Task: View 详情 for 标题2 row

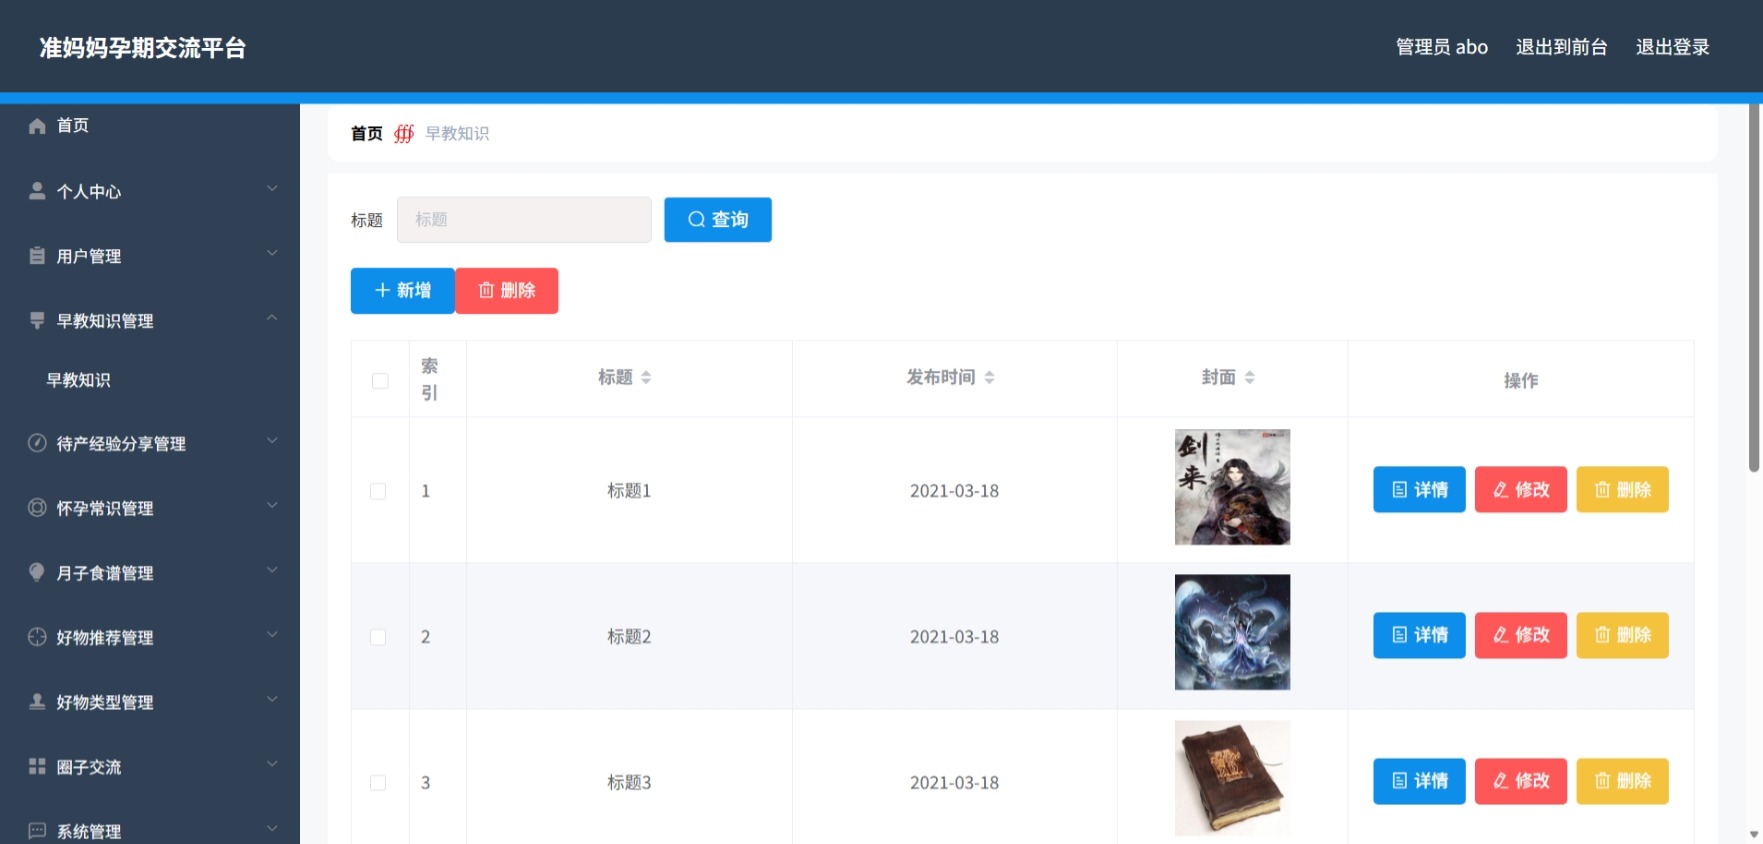Action: (x=1419, y=635)
